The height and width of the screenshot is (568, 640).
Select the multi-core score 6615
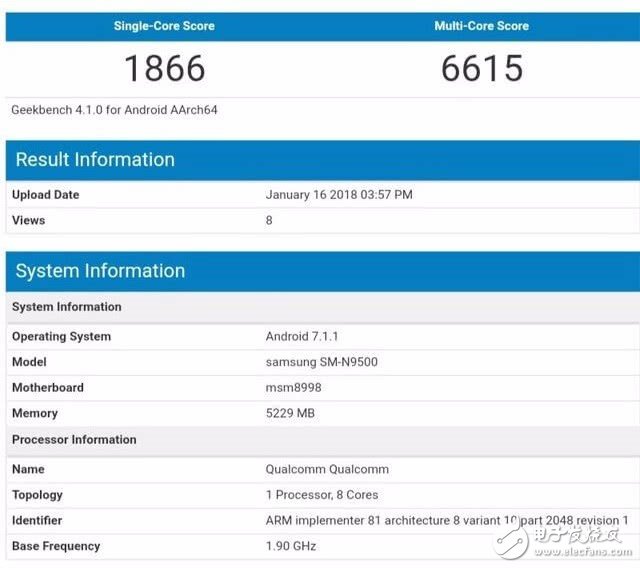pyautogui.click(x=481, y=68)
